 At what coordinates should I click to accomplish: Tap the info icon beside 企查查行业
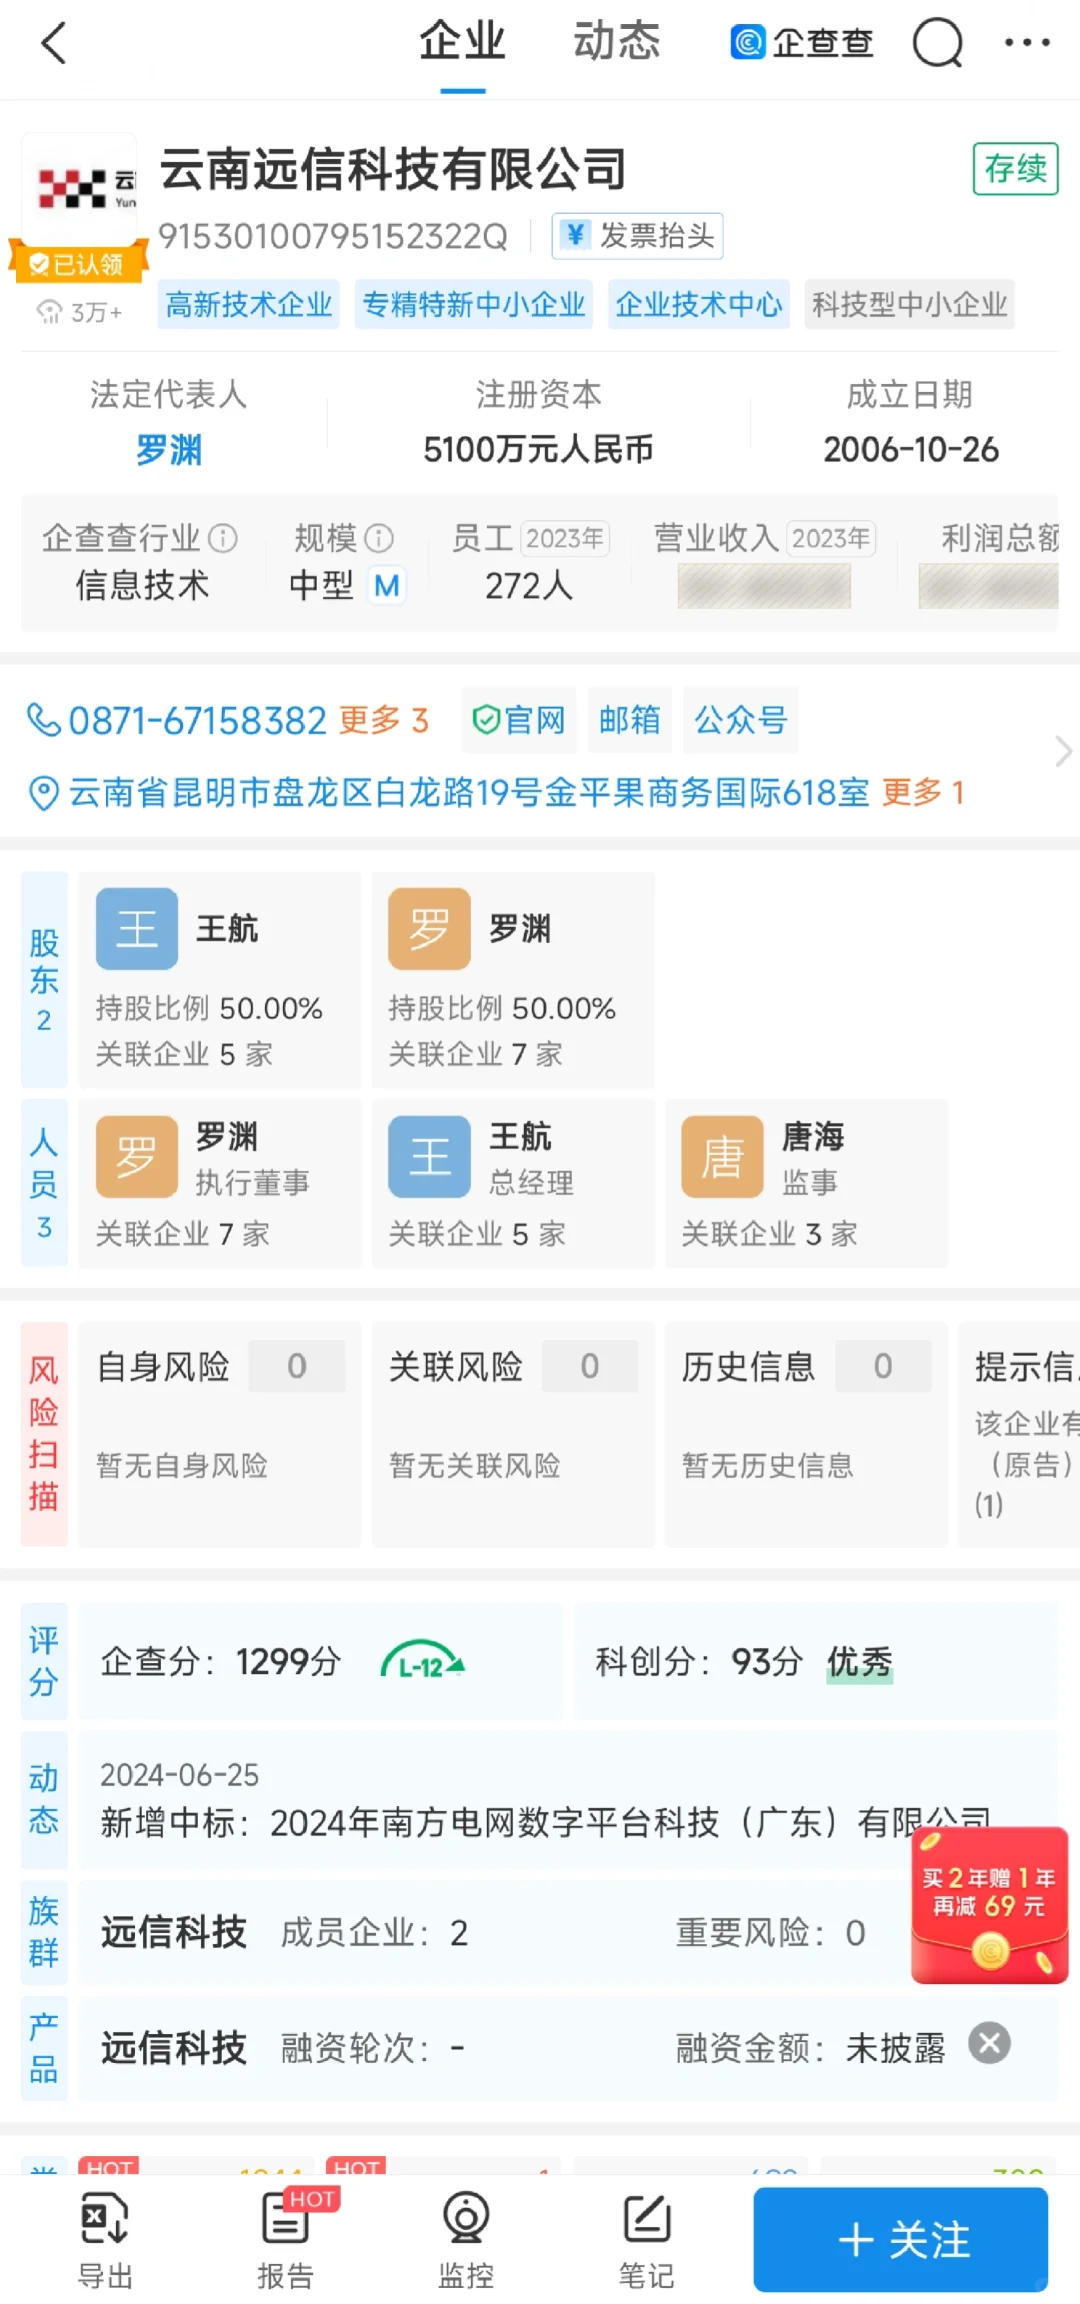223,538
